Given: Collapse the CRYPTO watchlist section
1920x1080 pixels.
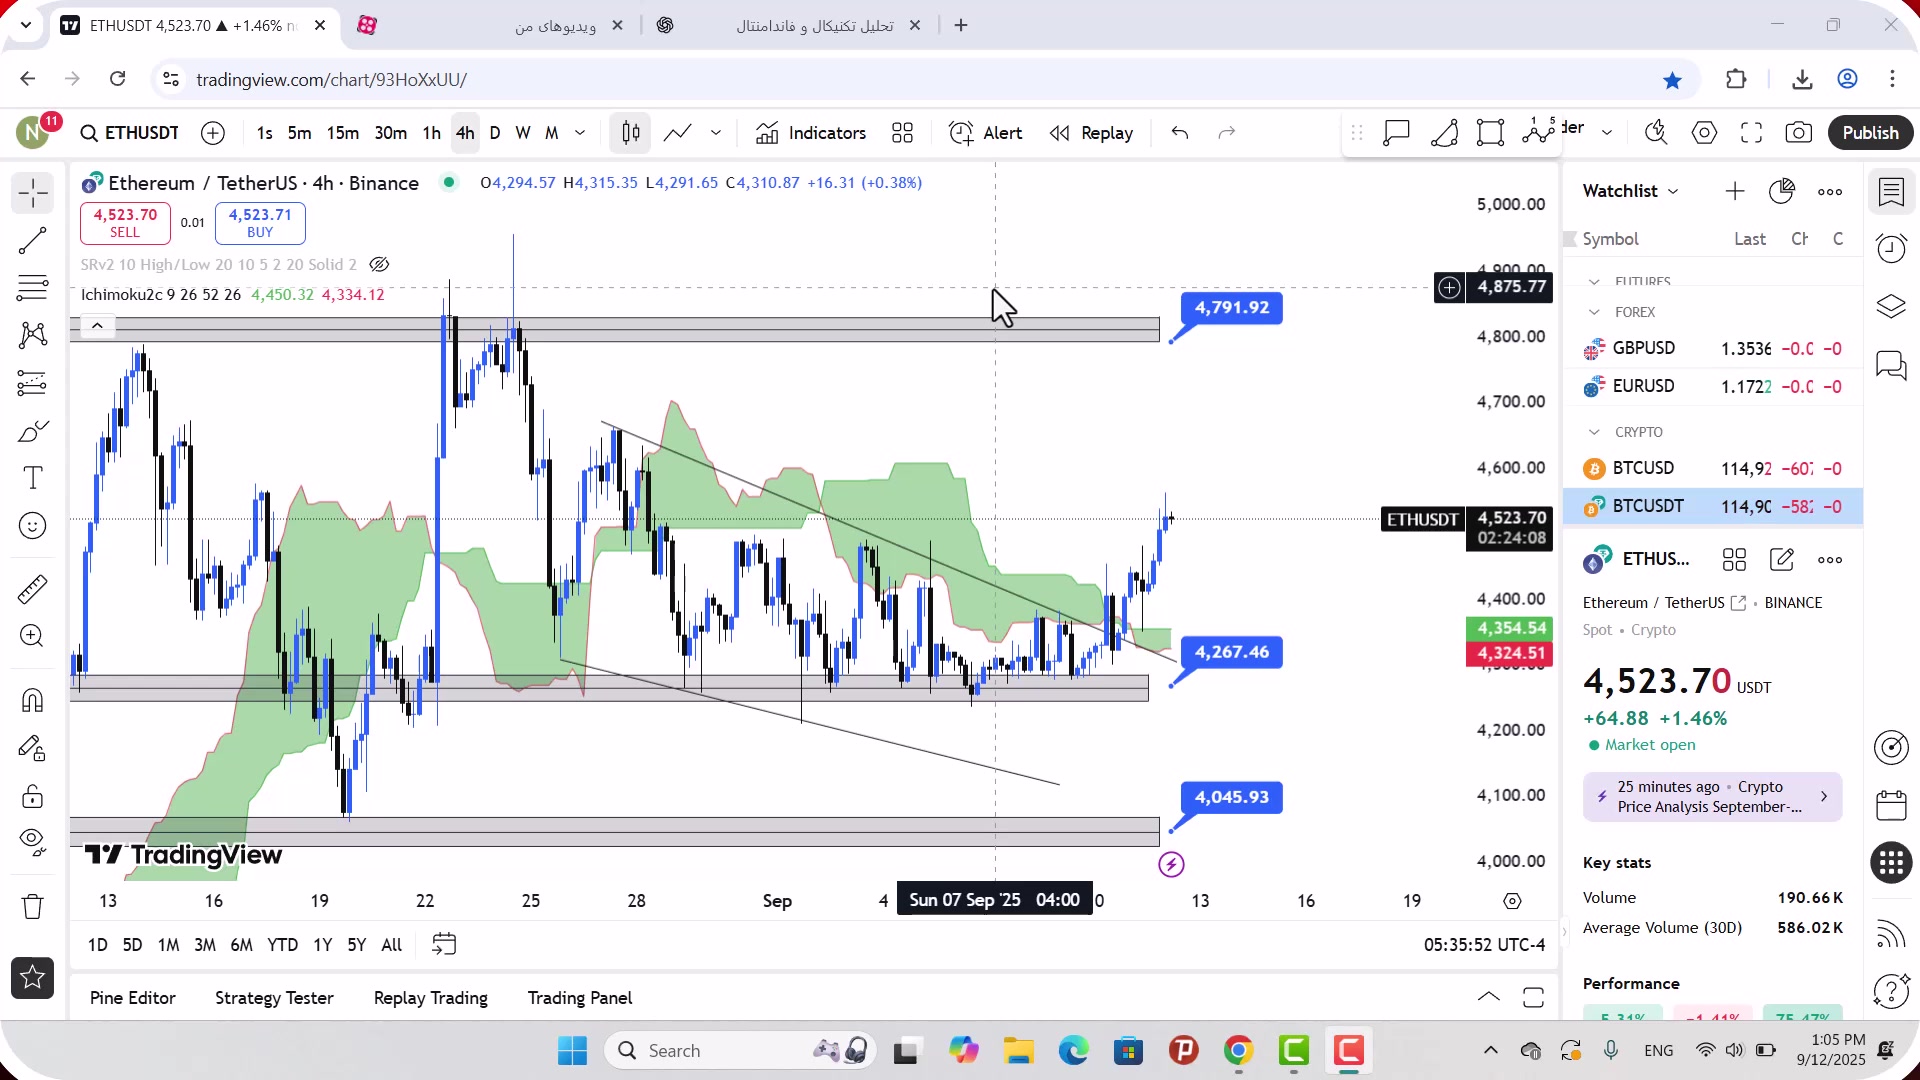Looking at the screenshot, I should click(1595, 432).
